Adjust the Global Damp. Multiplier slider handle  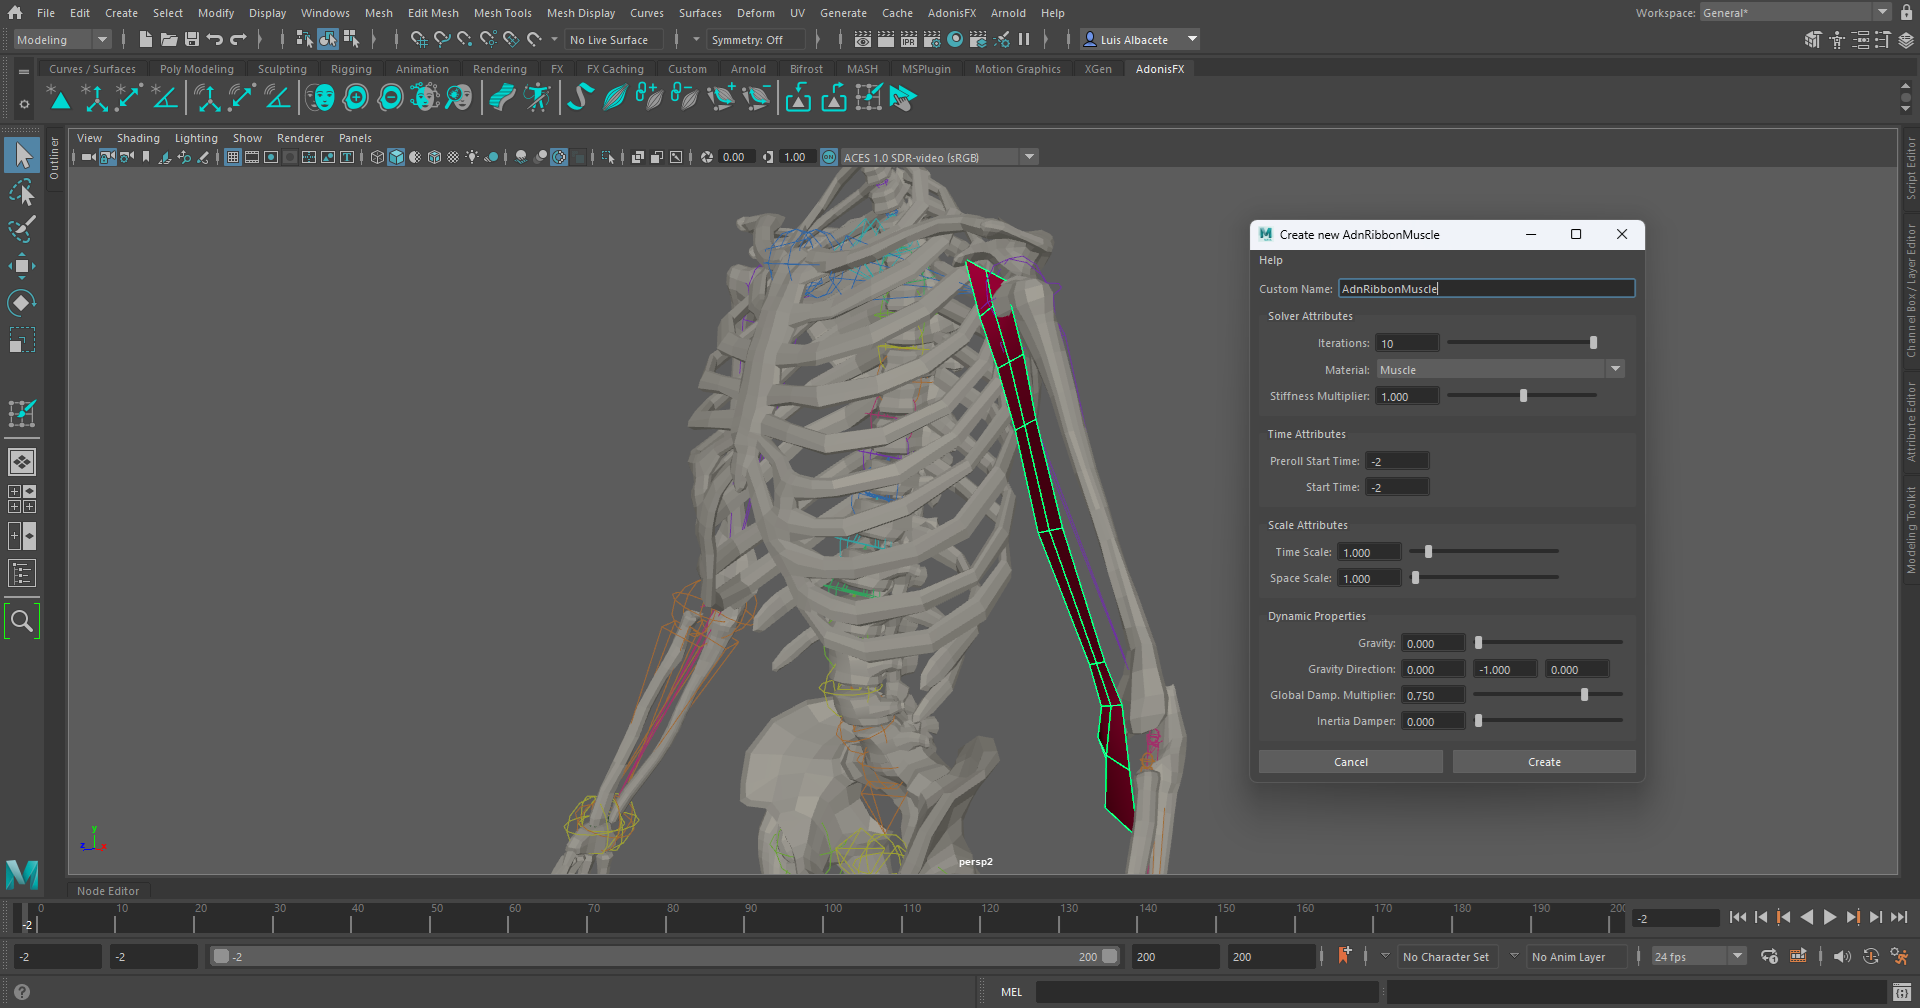coord(1584,695)
